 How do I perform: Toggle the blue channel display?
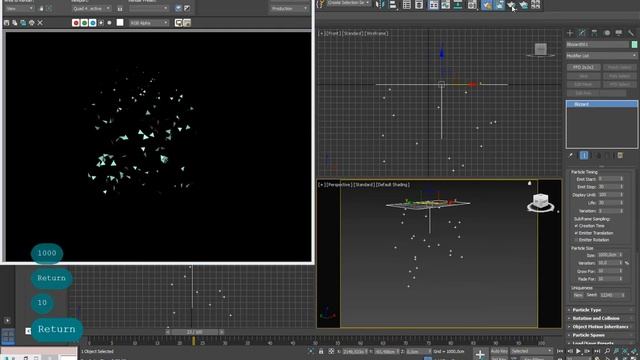pyautogui.click(x=93, y=23)
